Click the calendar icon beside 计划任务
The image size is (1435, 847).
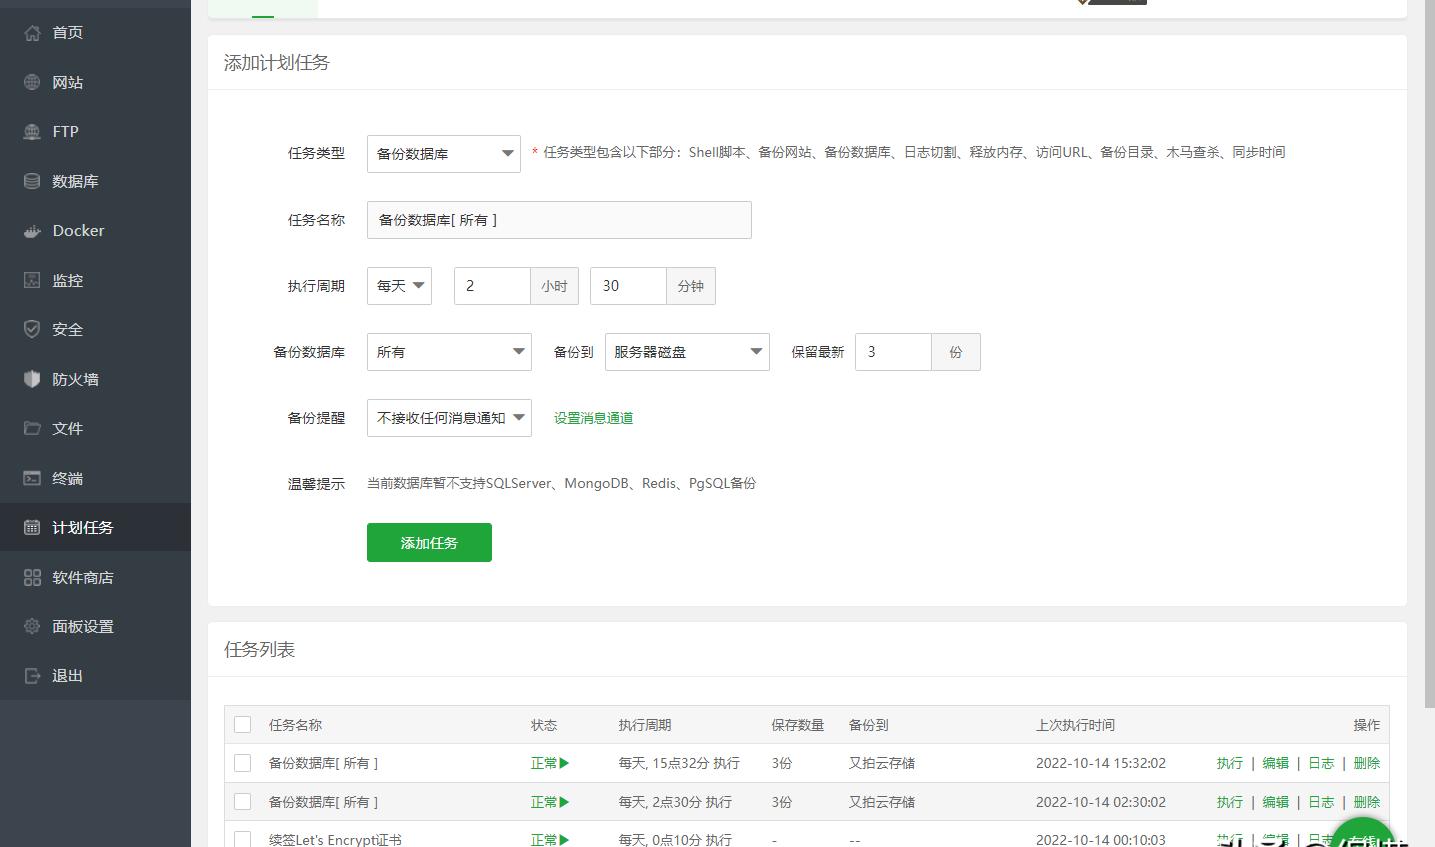32,527
